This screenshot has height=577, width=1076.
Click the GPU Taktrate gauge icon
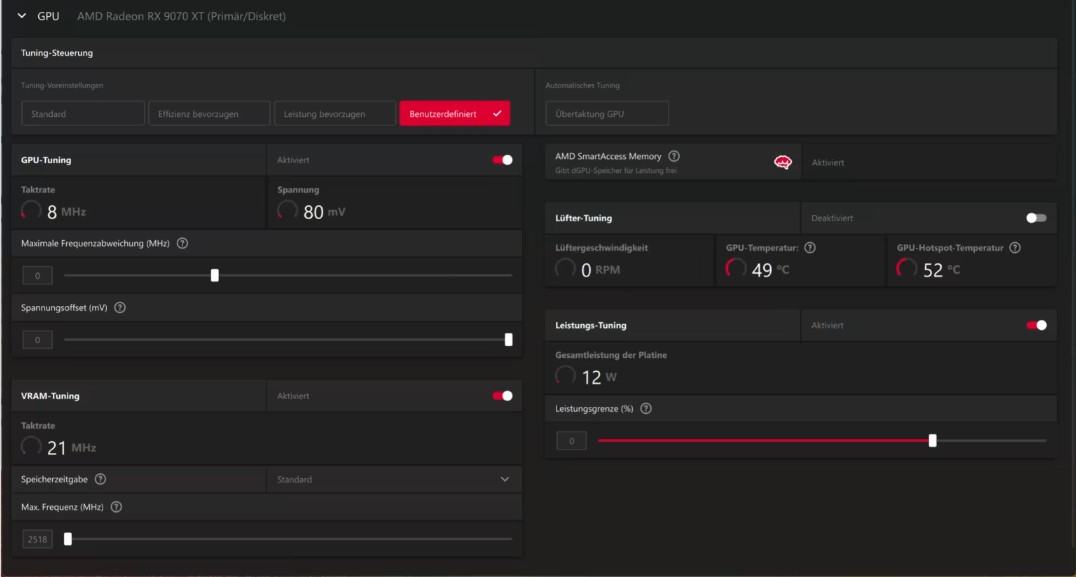(31, 211)
